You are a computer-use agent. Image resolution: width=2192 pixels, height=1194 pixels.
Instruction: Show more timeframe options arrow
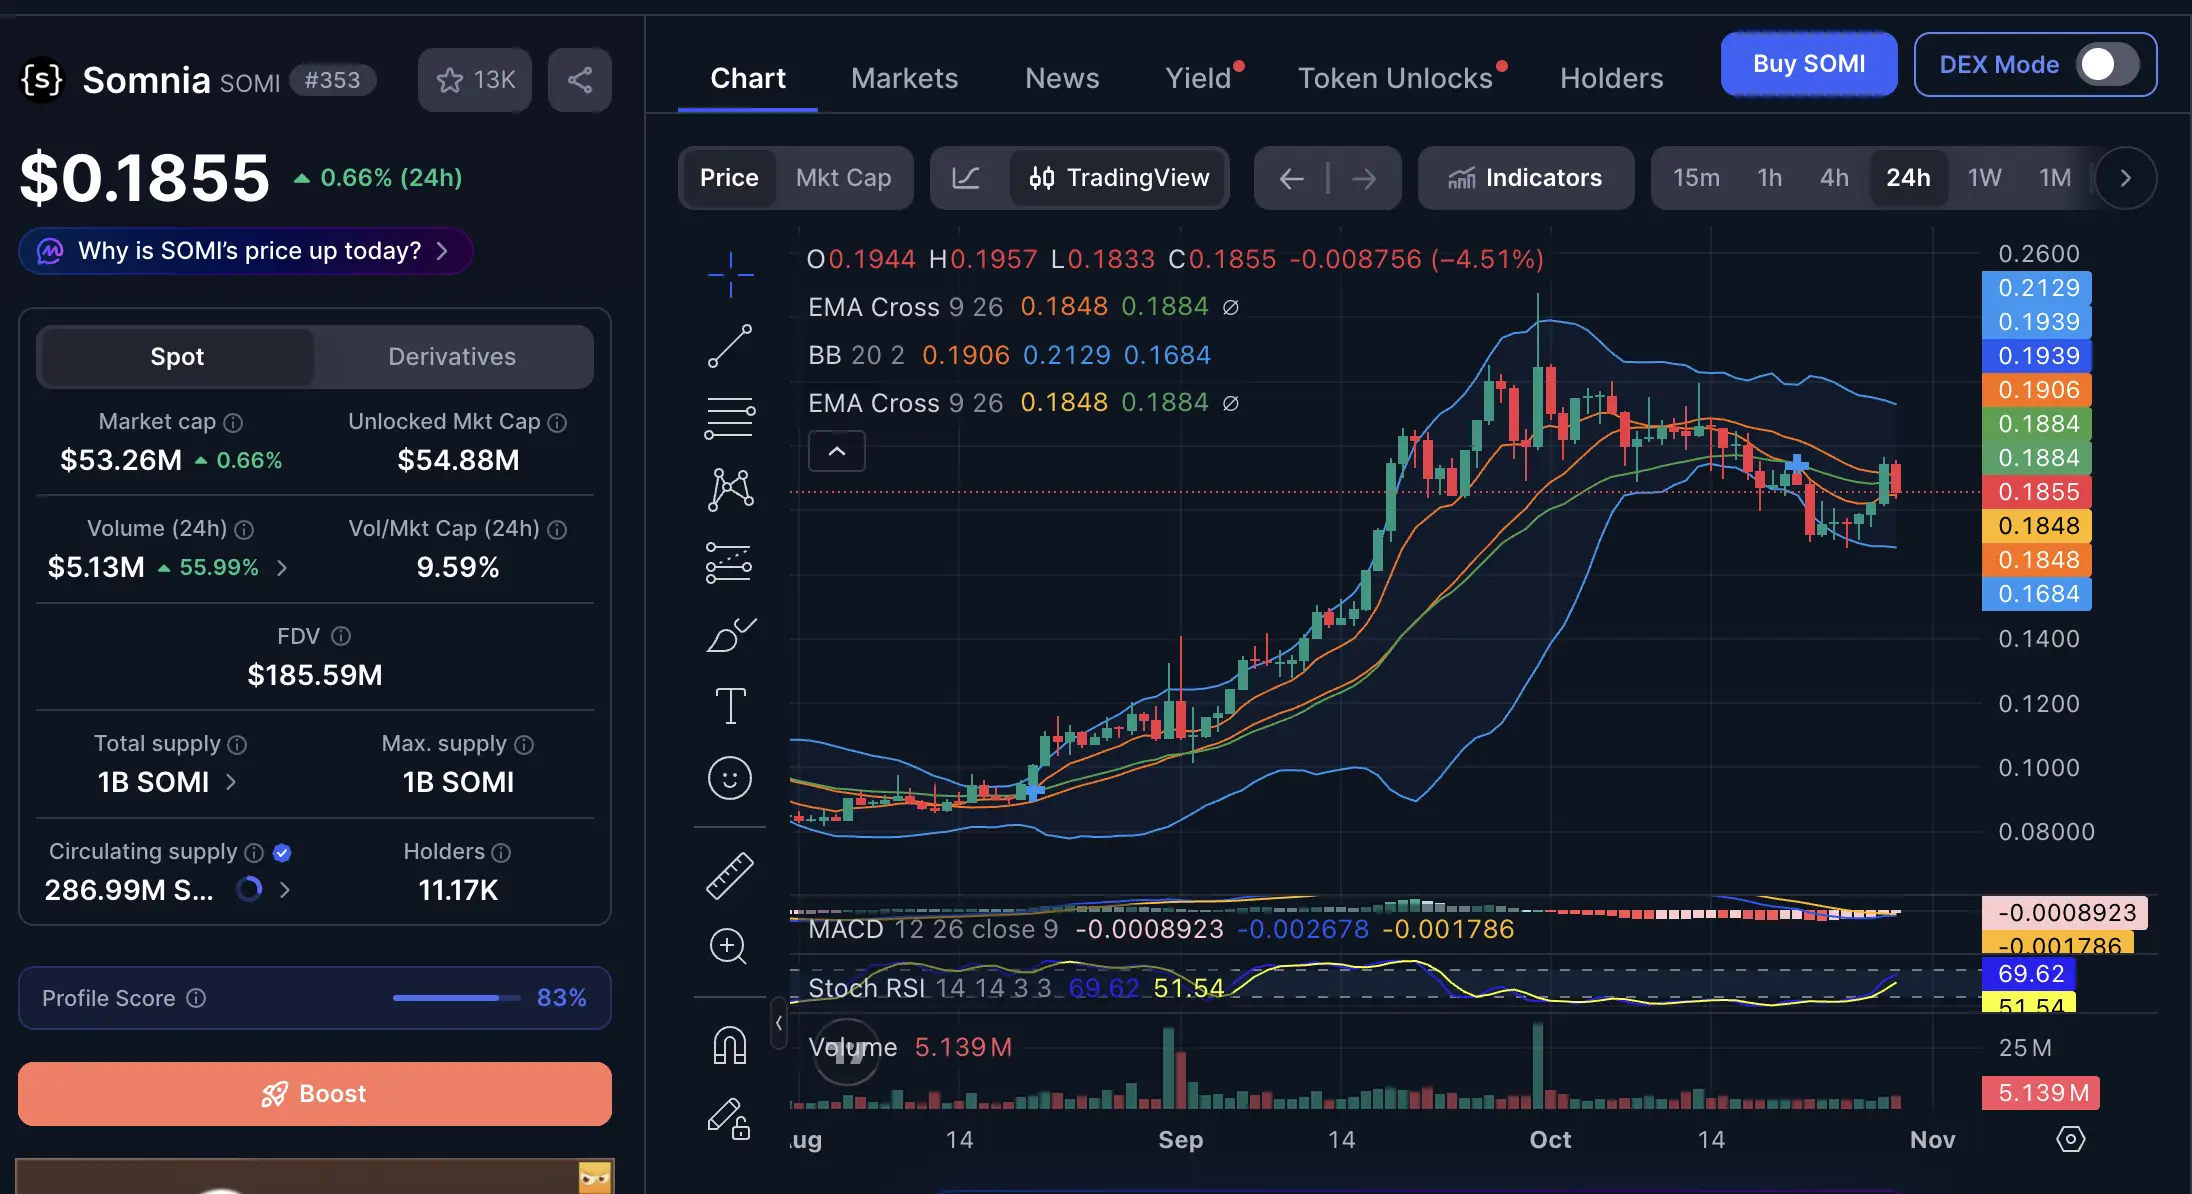coord(2126,178)
